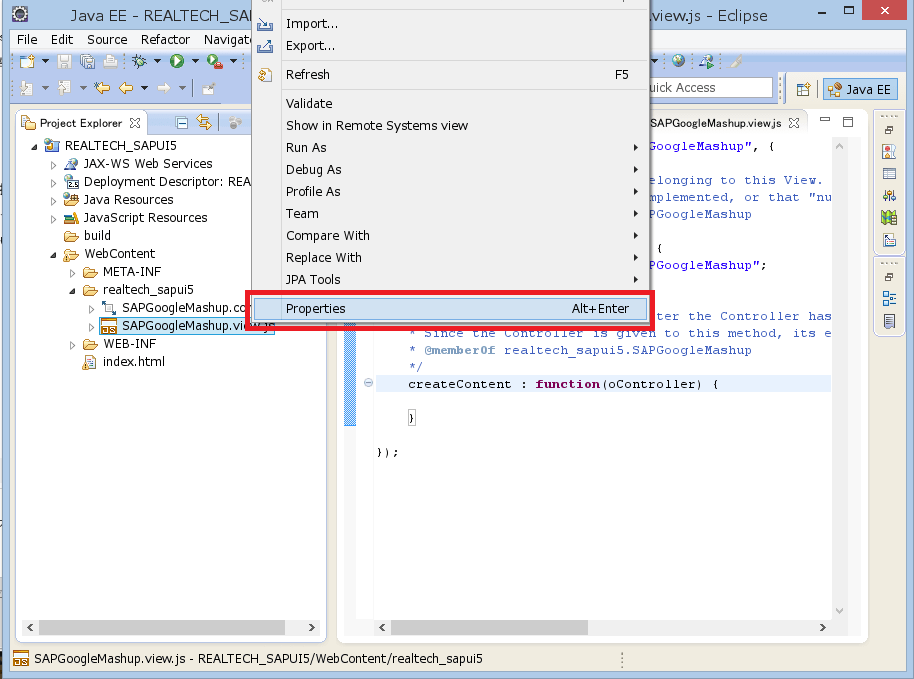Launch Debug with the bug icon
The height and width of the screenshot is (679, 914).
pos(139,61)
